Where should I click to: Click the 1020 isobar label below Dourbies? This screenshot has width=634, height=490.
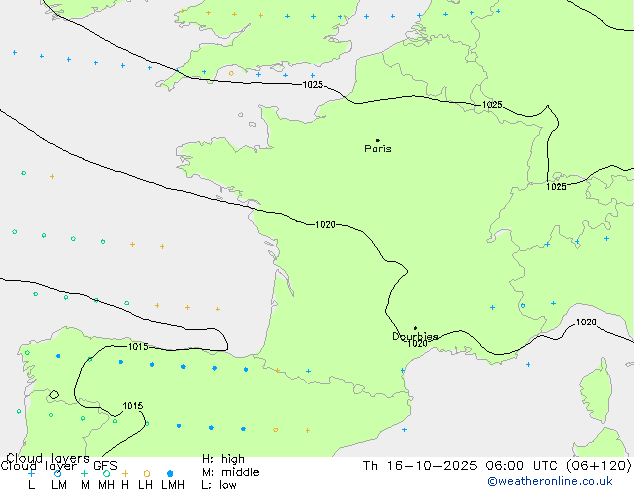(x=417, y=344)
